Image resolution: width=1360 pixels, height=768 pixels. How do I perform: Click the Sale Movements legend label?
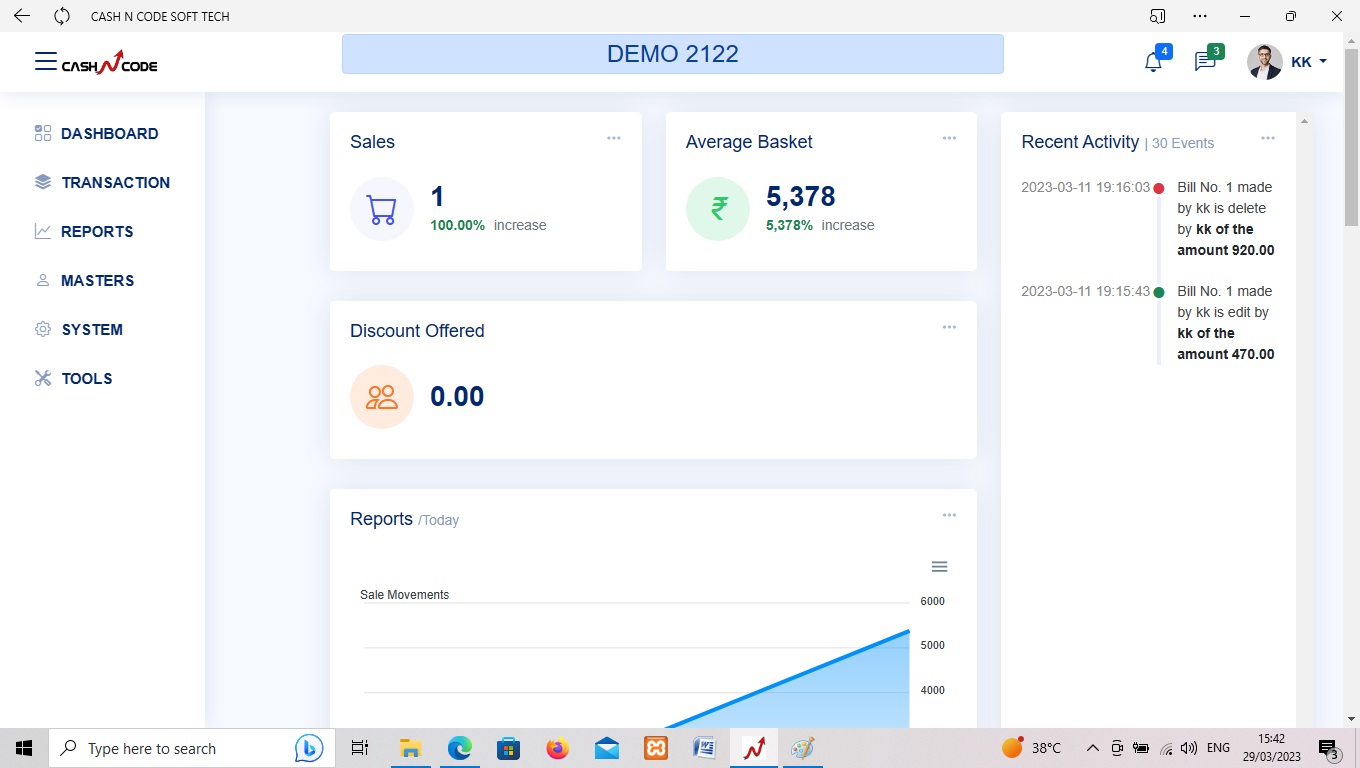pos(405,595)
